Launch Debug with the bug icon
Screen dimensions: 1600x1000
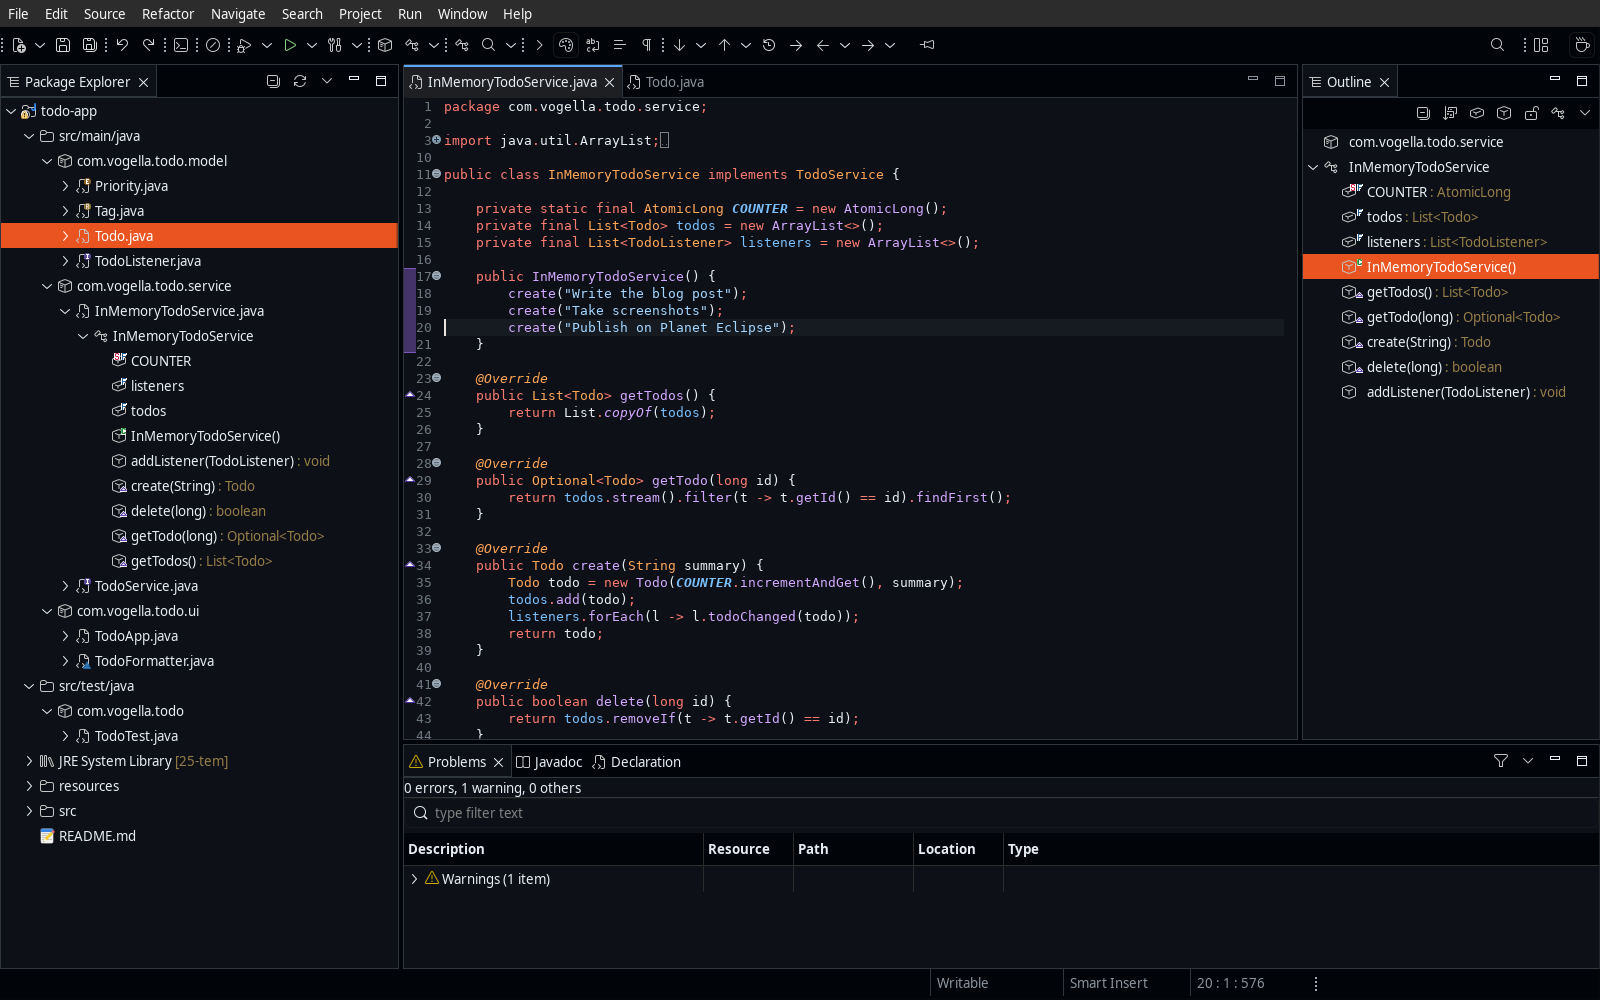[x=244, y=45]
